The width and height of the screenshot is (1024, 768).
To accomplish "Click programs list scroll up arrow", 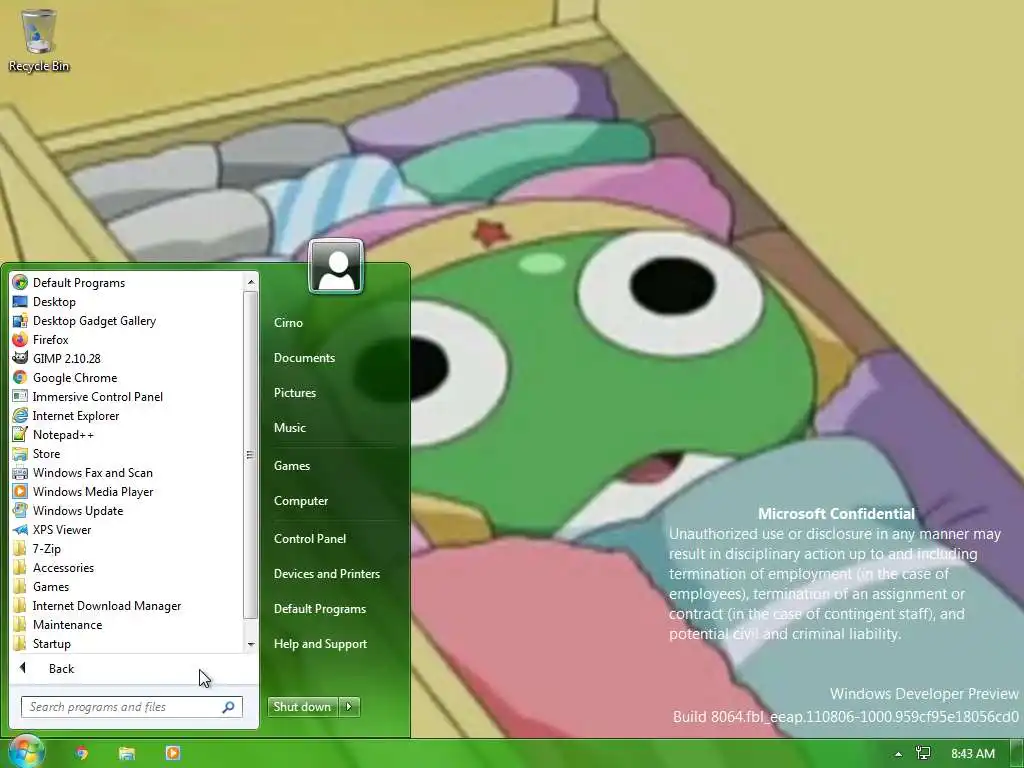I will [251, 282].
